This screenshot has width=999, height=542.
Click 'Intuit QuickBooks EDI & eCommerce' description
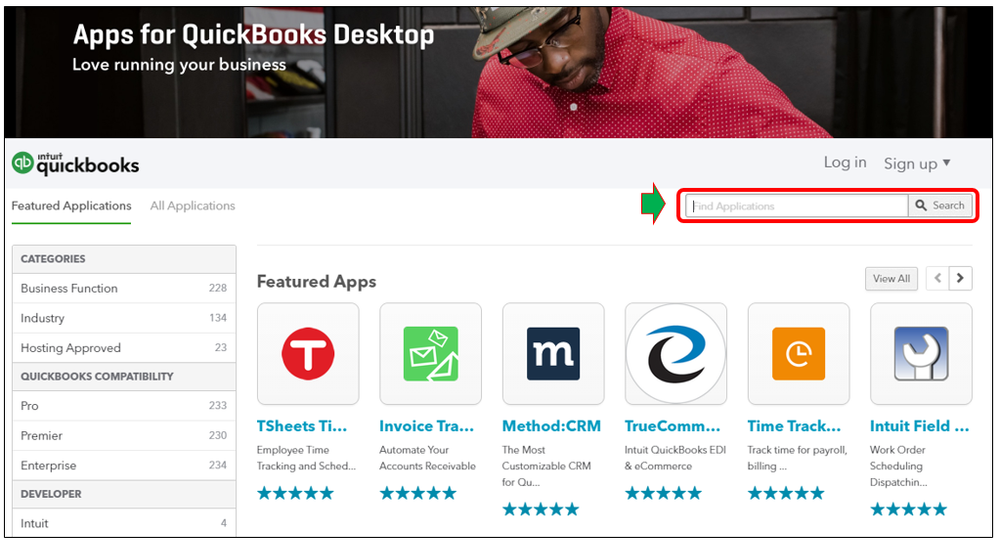pyautogui.click(x=675, y=458)
